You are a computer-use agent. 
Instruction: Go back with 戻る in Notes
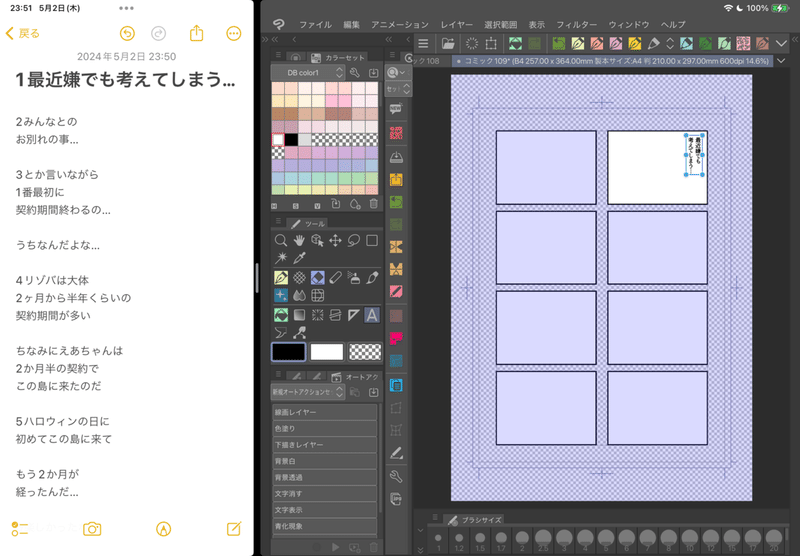tap(22, 34)
